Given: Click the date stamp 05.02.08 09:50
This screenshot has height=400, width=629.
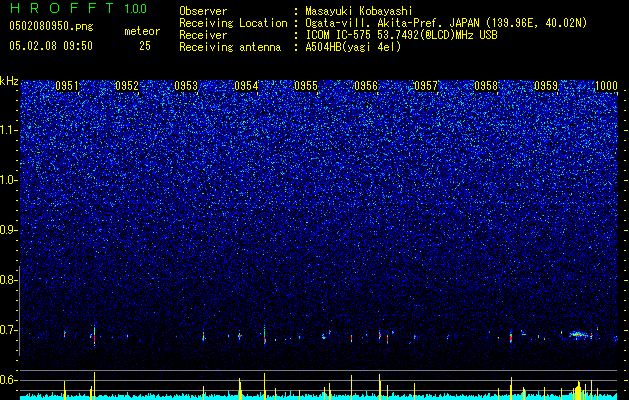Looking at the screenshot, I should click(51, 46).
